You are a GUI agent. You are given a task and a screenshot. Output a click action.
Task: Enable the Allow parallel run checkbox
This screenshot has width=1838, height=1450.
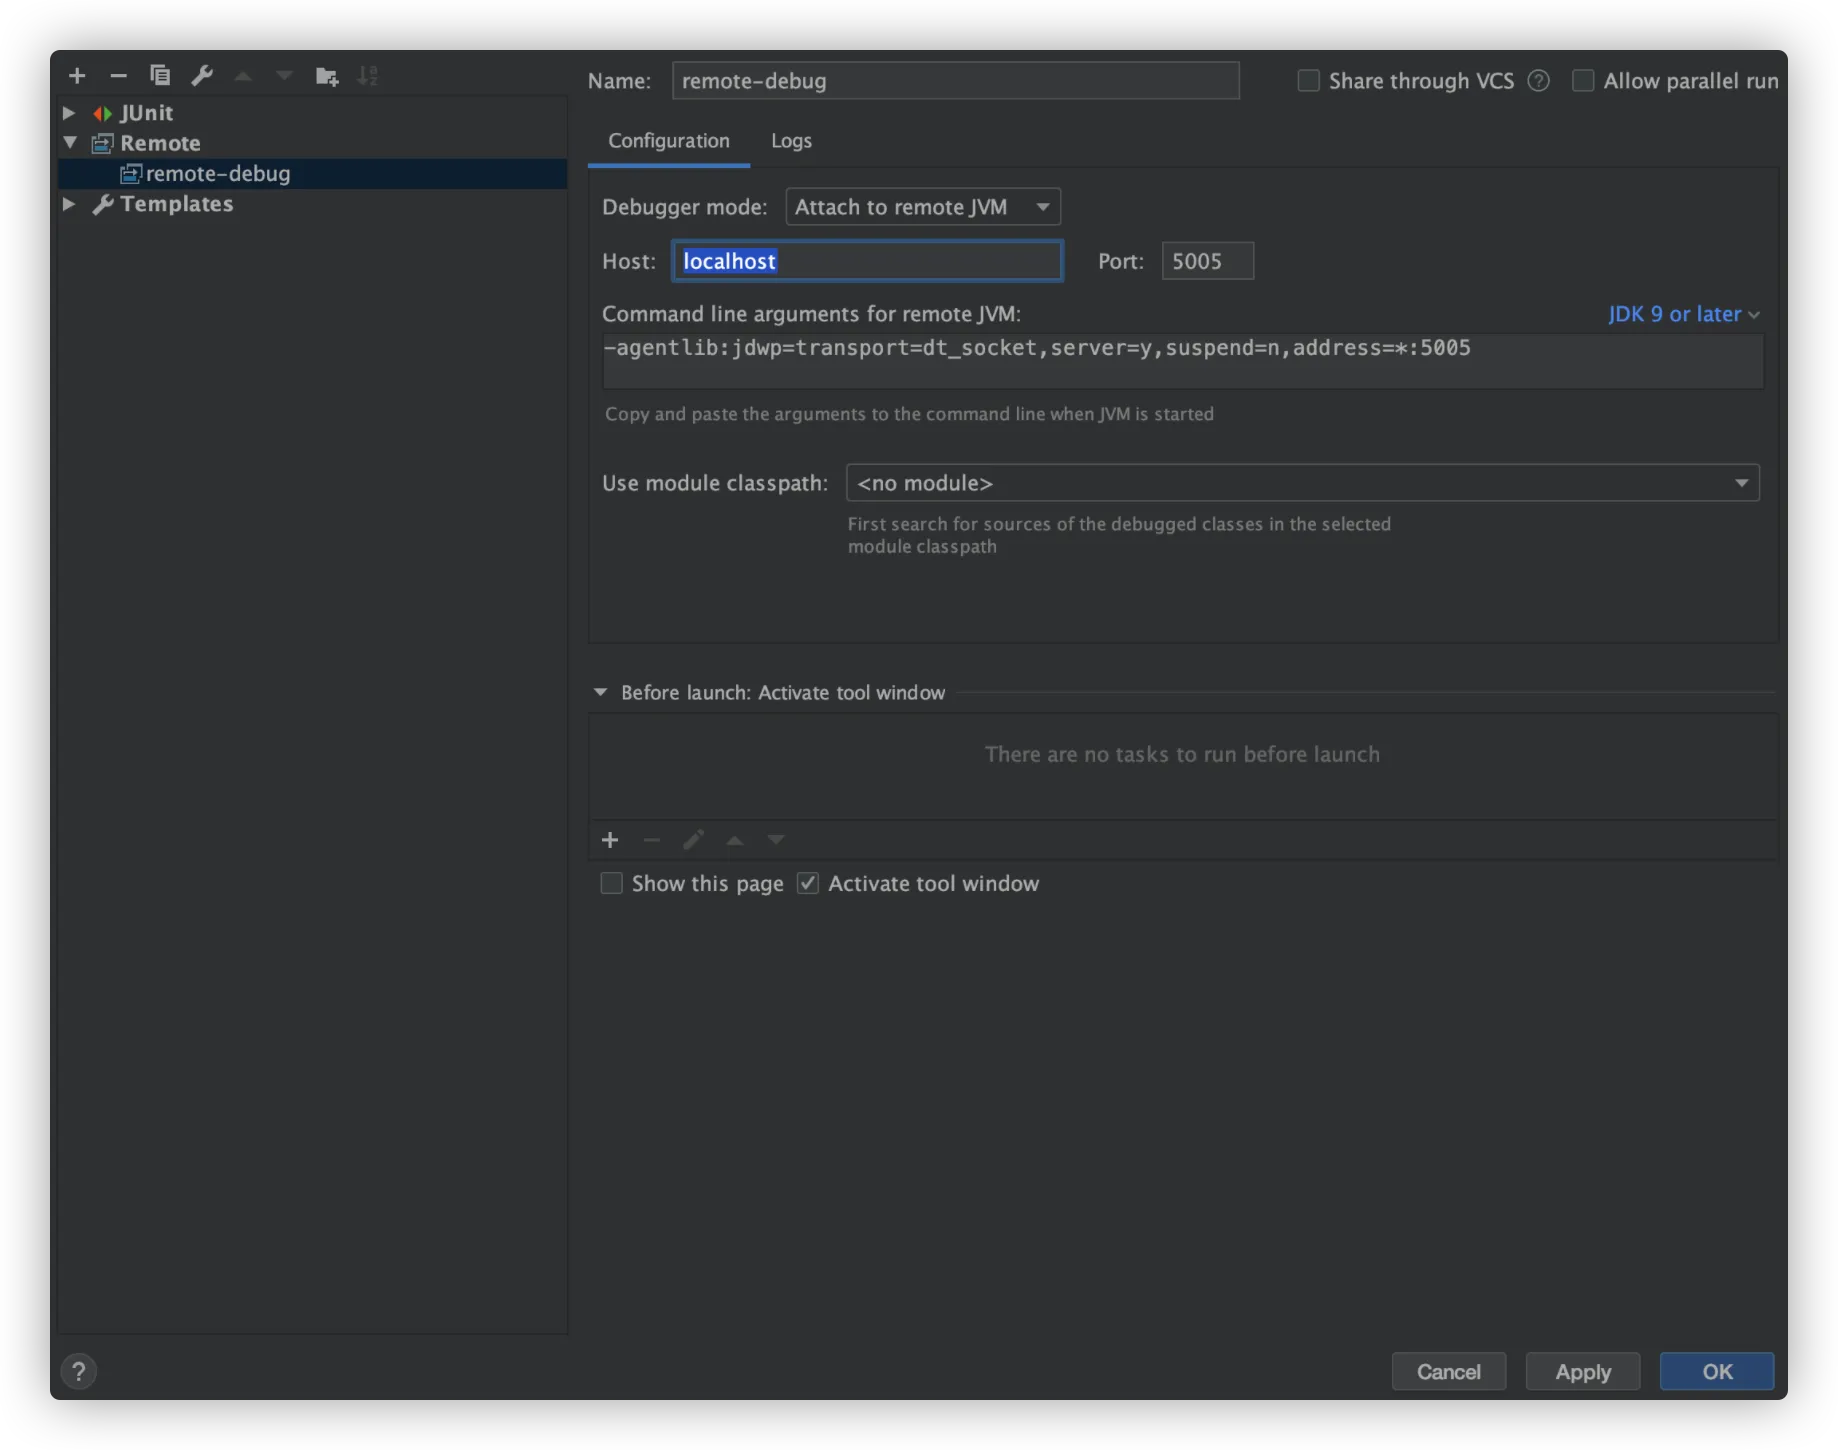click(x=1583, y=81)
